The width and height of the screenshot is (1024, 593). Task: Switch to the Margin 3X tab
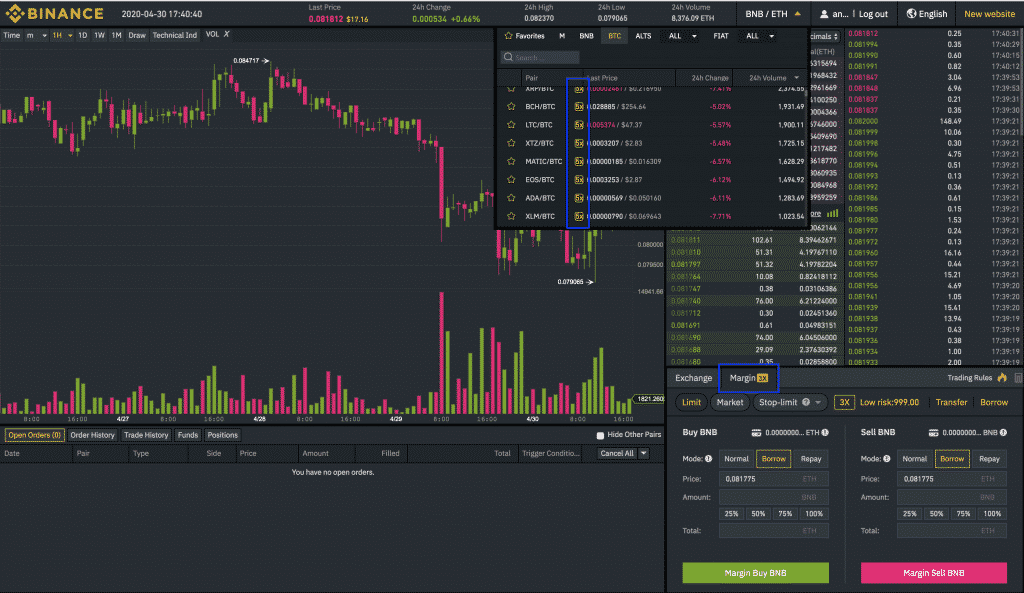coord(748,378)
